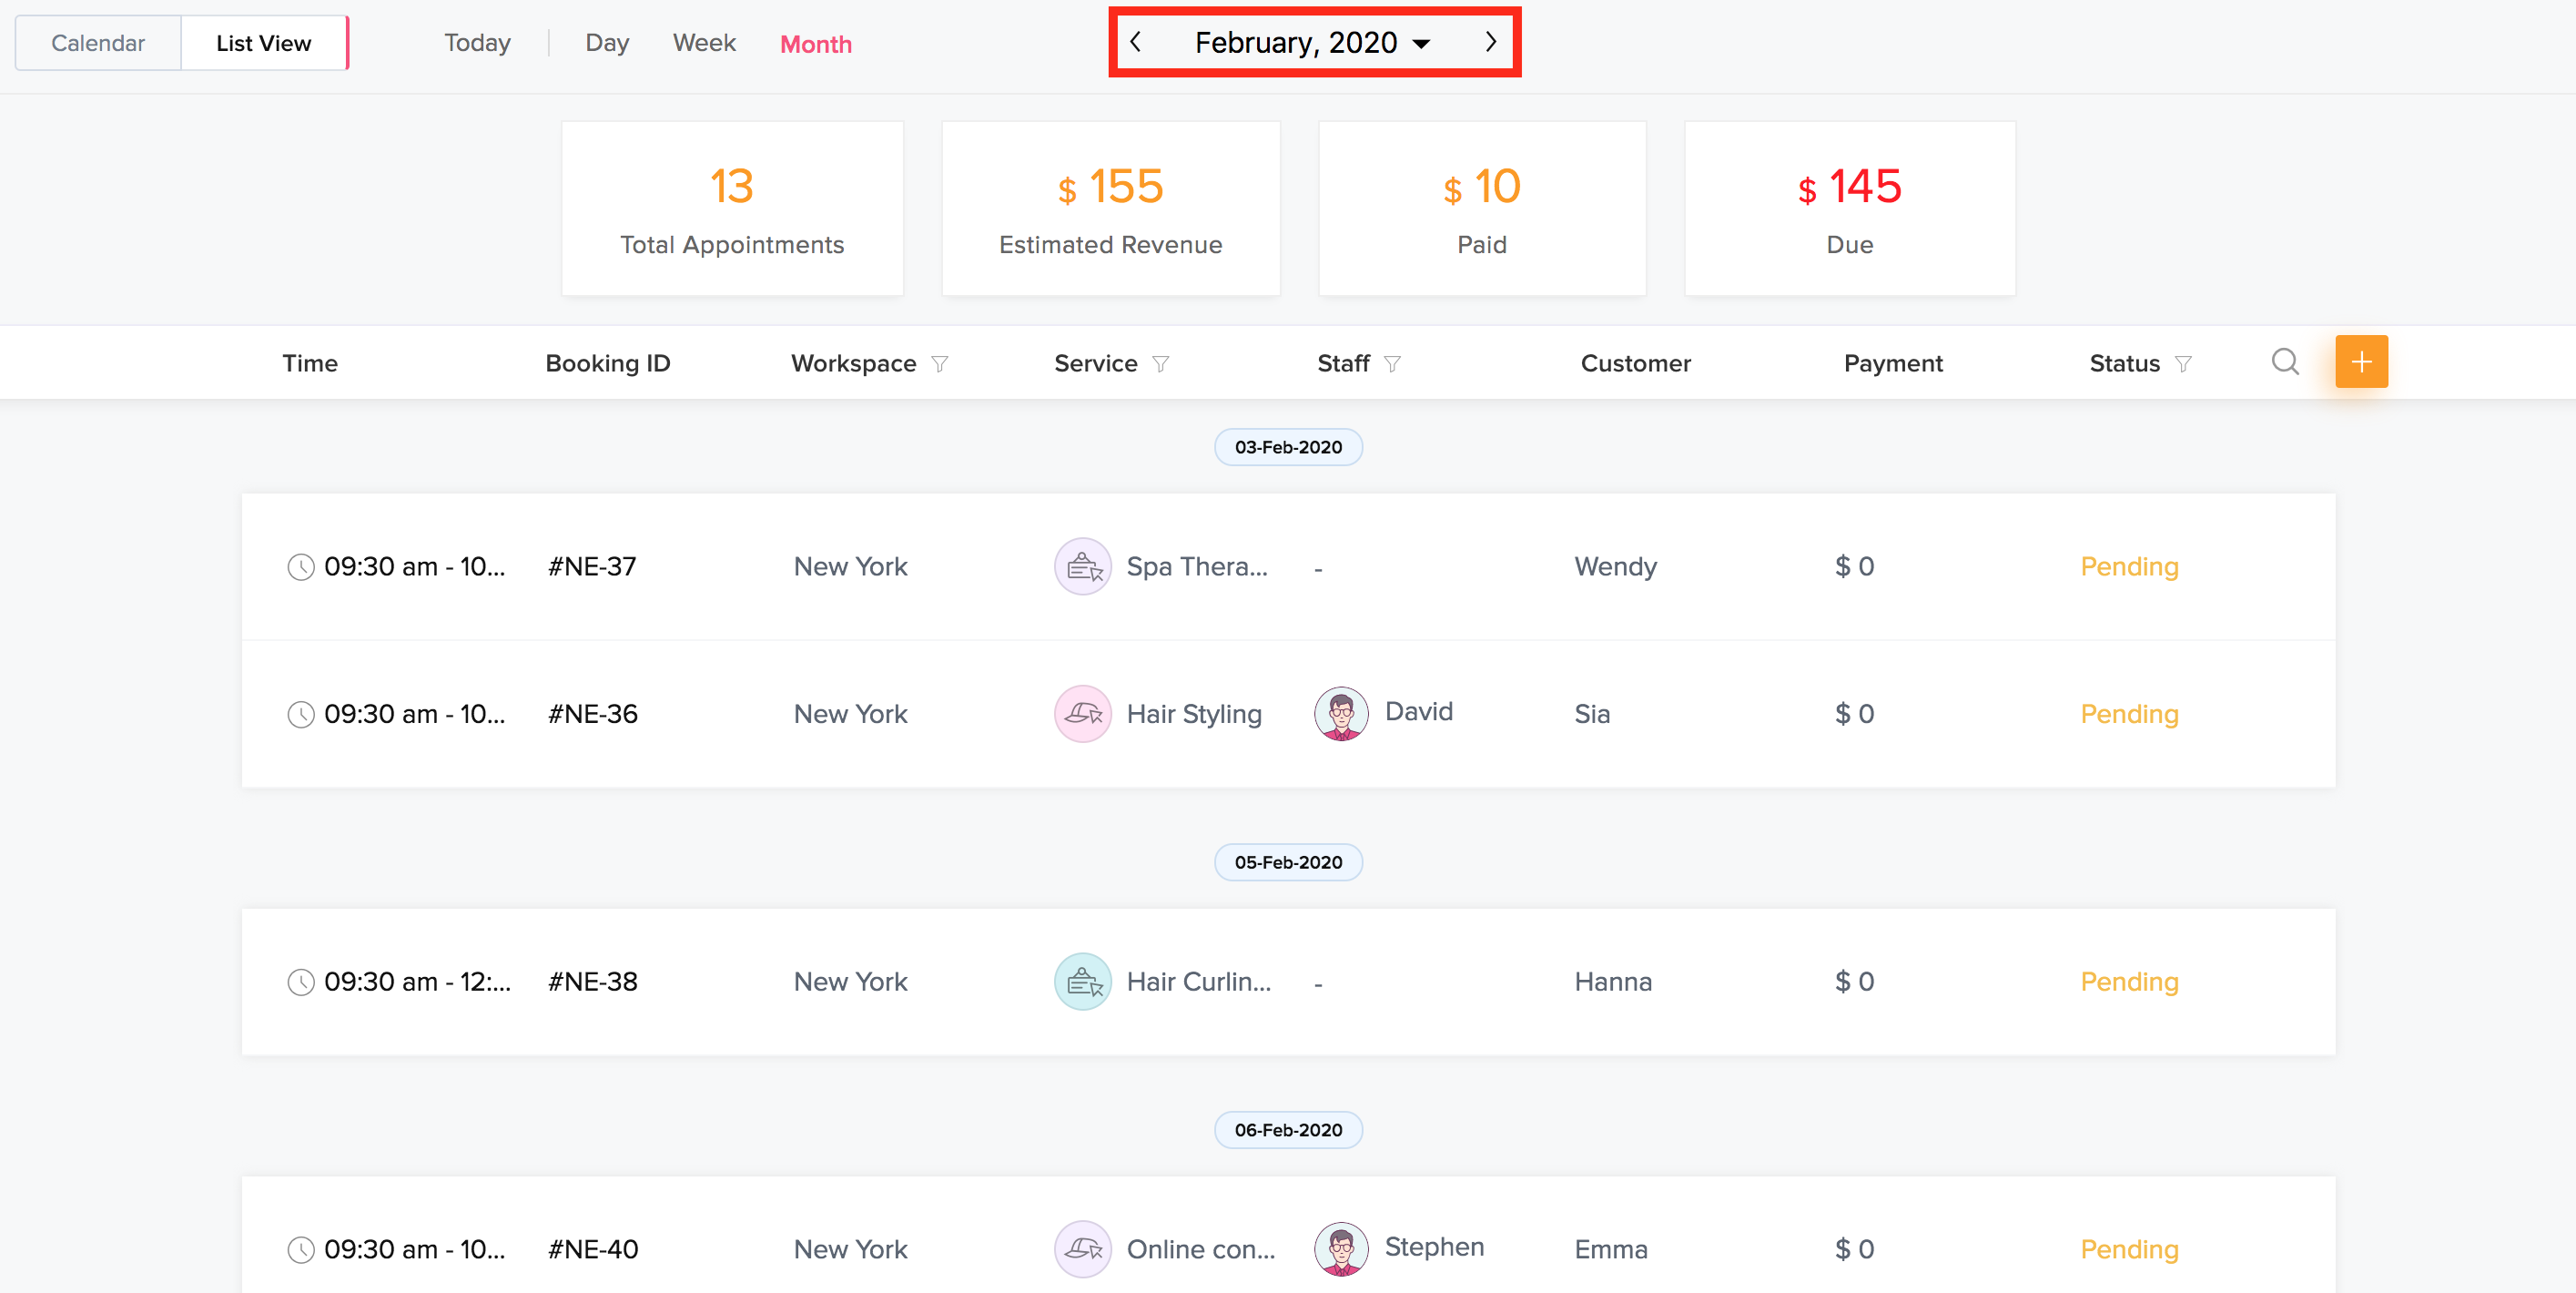Open booking #NE-36

click(592, 714)
